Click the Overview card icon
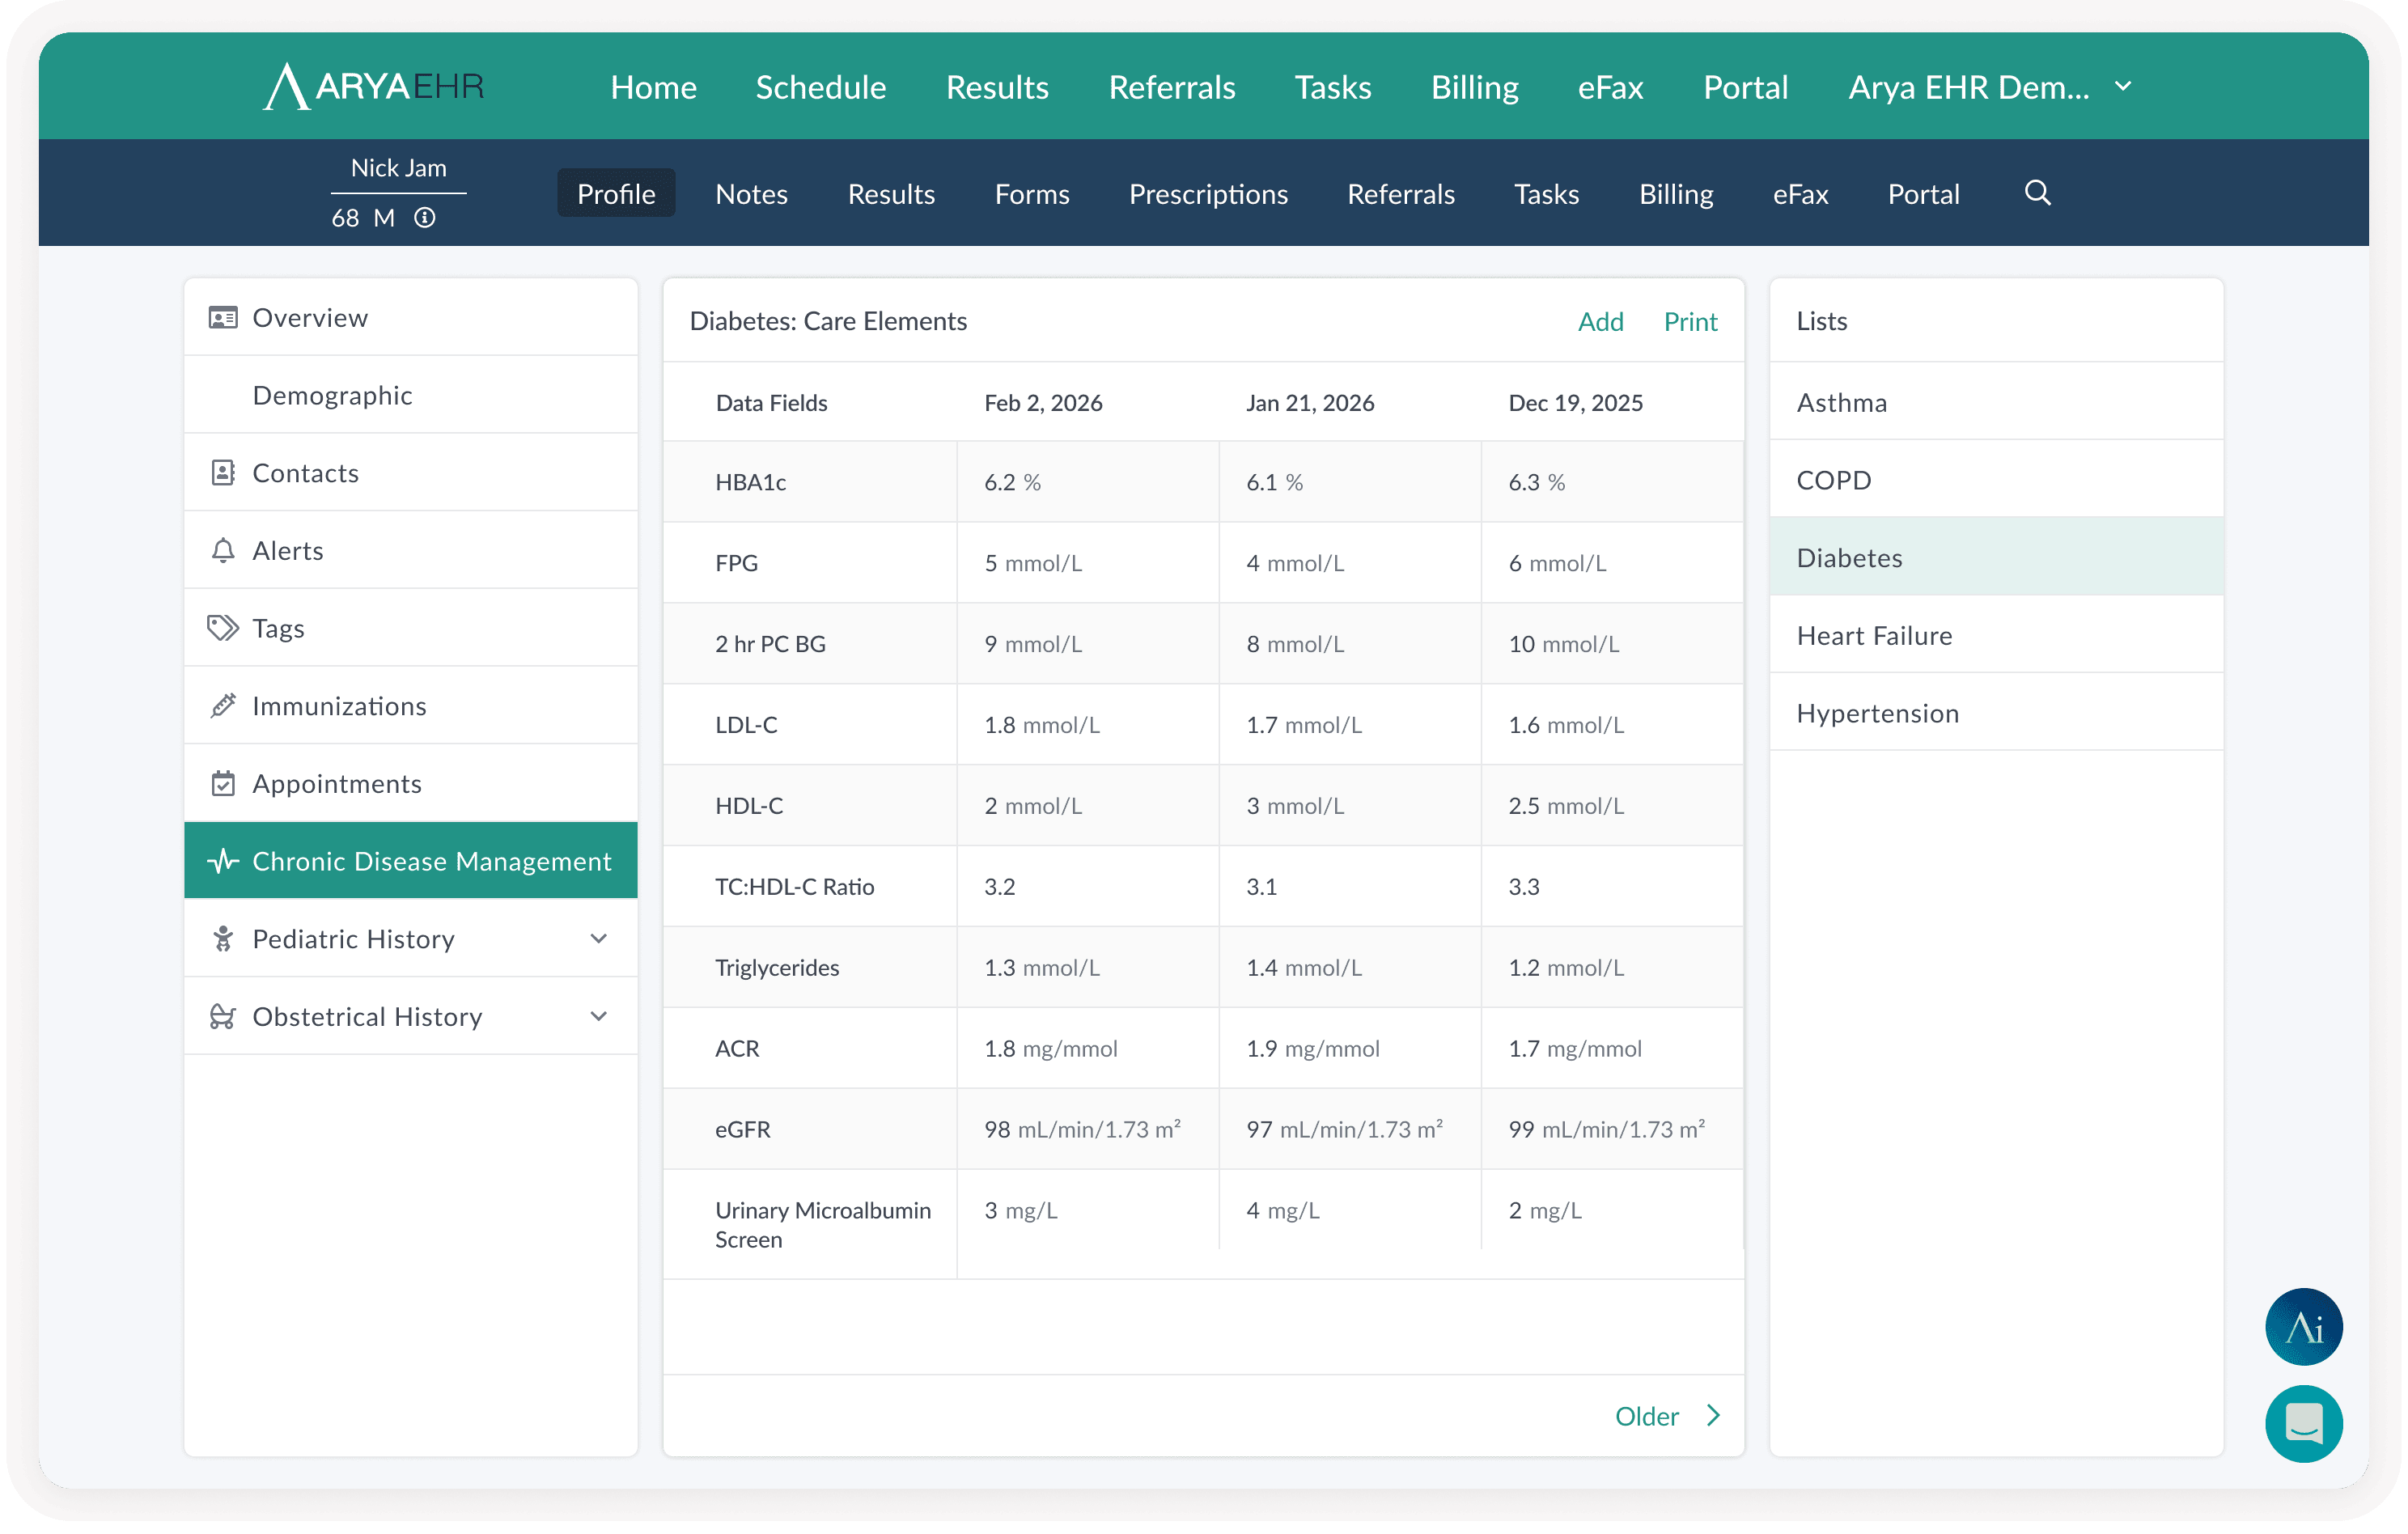 point(223,317)
